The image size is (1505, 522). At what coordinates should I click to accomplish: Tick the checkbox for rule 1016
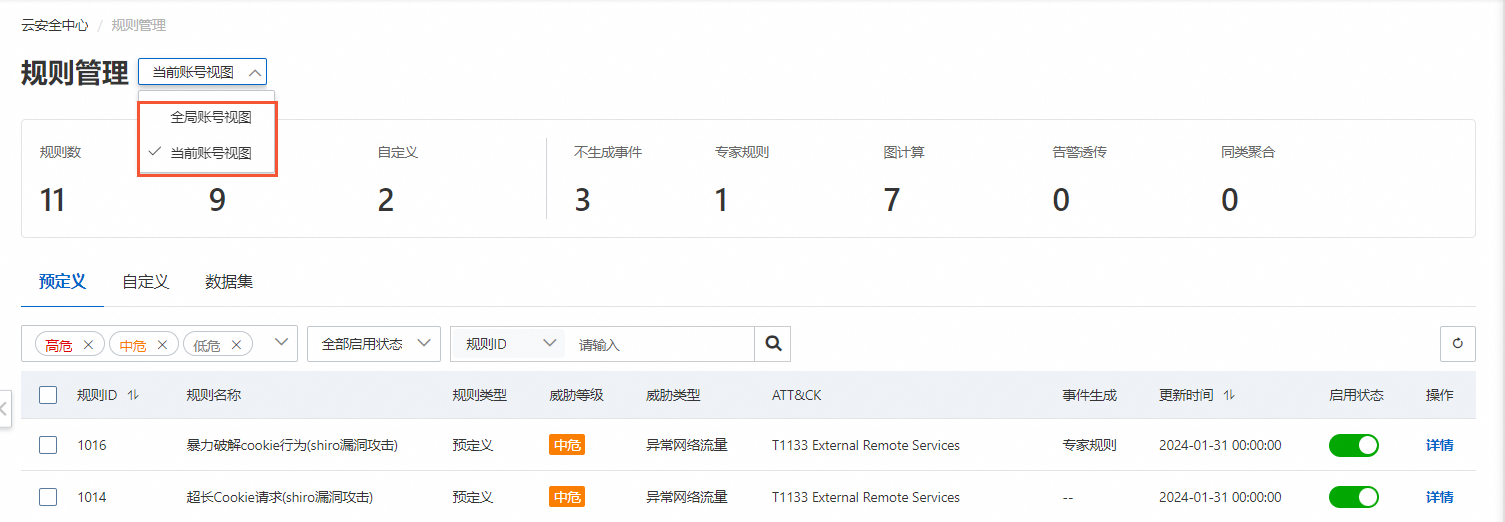[x=48, y=445]
